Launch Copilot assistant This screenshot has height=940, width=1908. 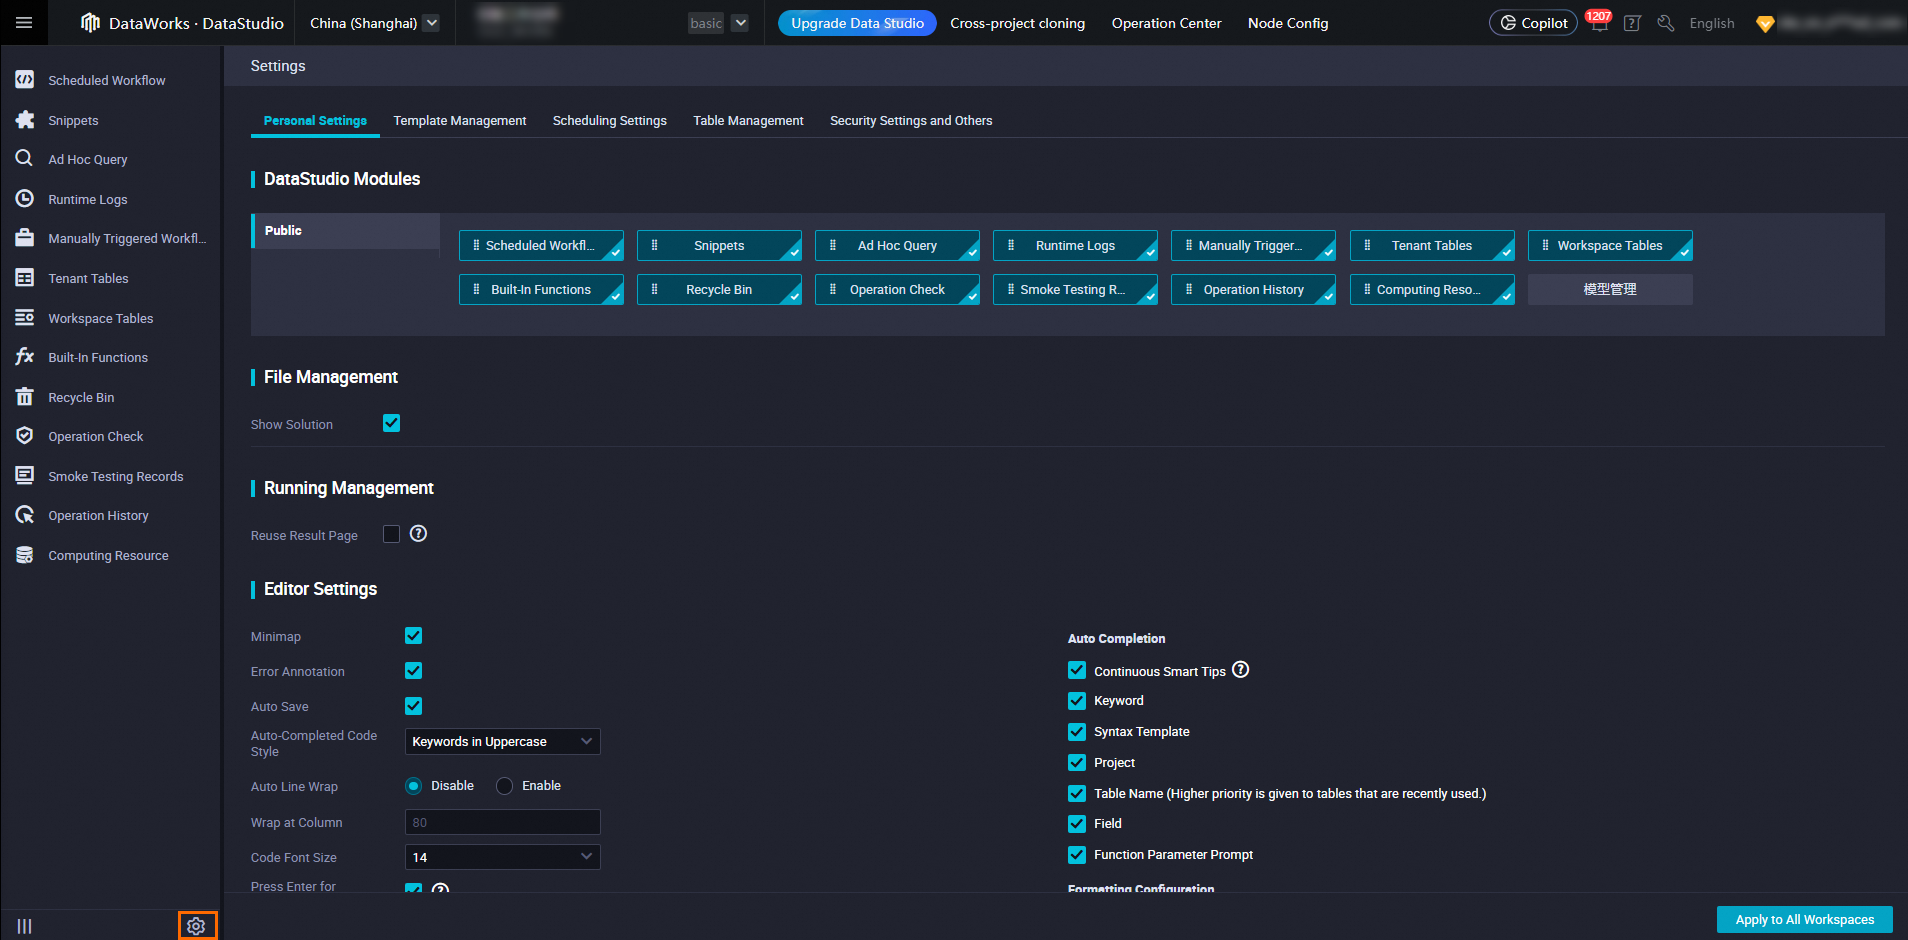(x=1533, y=23)
